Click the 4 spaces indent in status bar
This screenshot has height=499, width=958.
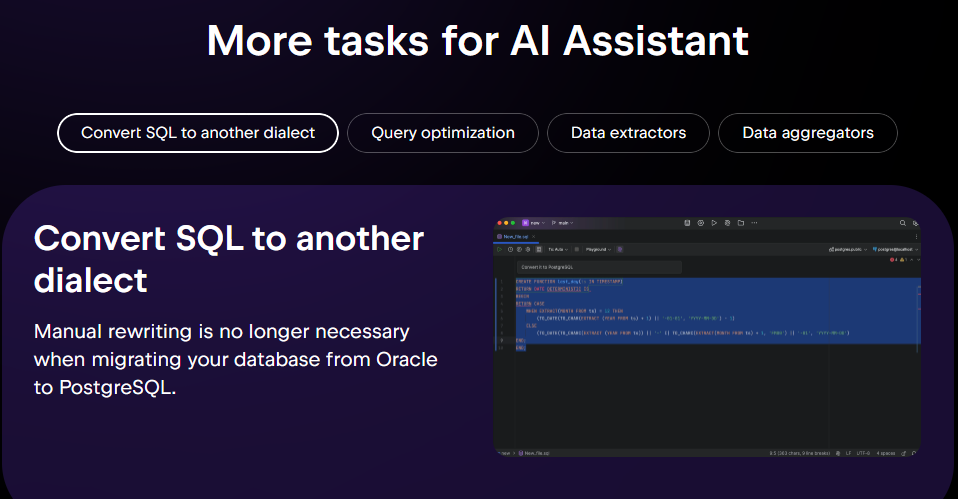click(886, 453)
